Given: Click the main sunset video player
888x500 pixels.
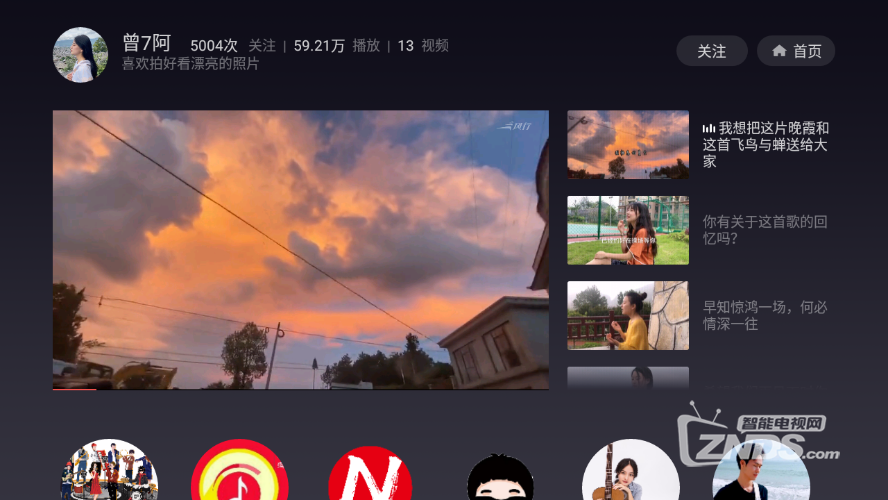Looking at the screenshot, I should click(x=301, y=249).
